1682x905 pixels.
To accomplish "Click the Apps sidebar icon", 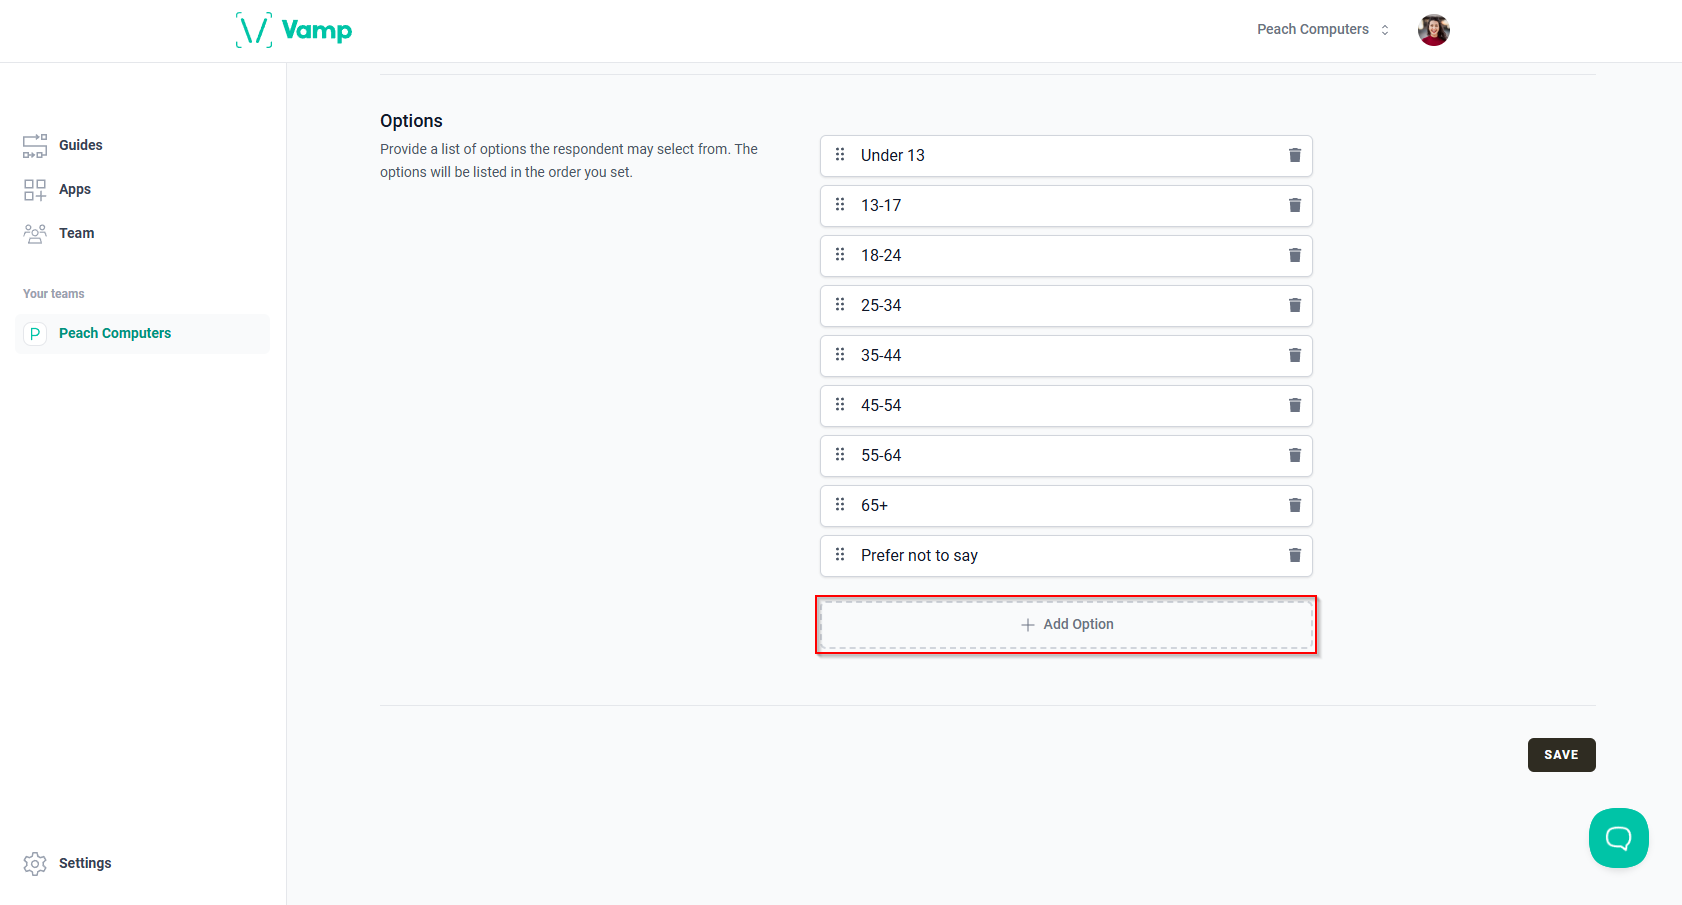I will click(35, 190).
